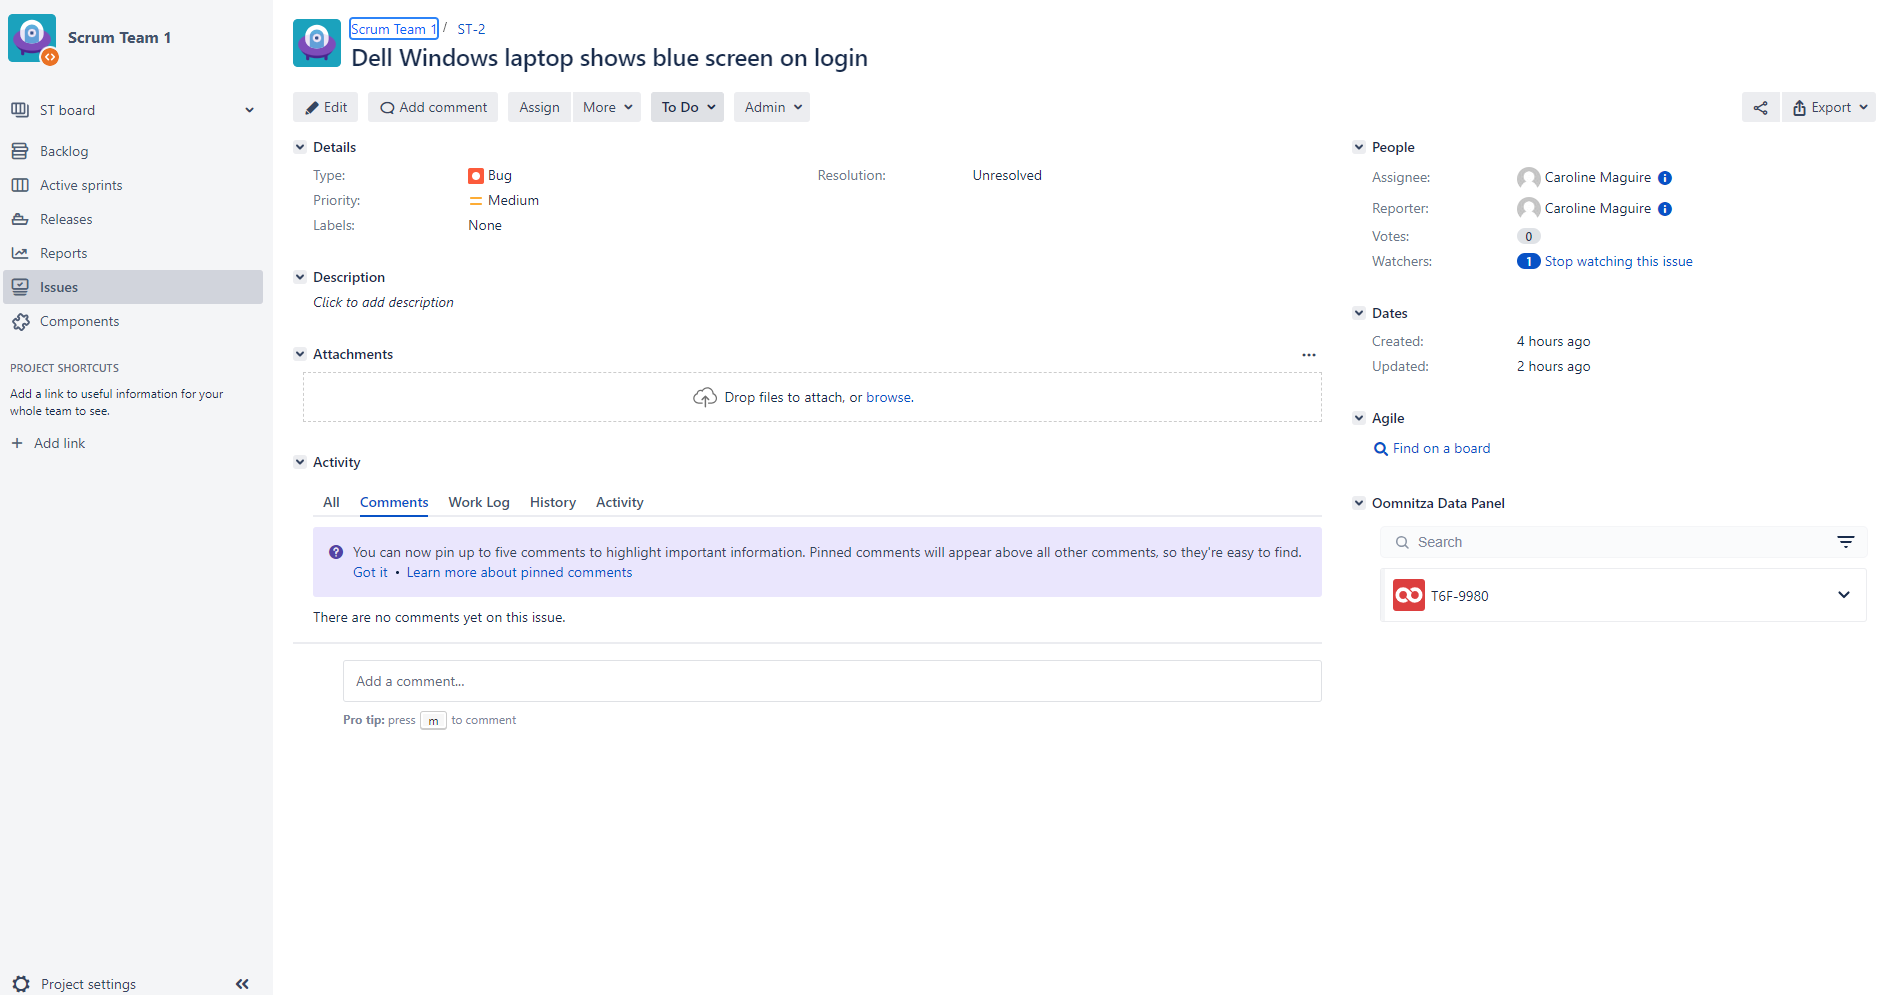Open the Export dropdown
The image size is (1892, 995).
(x=1829, y=108)
